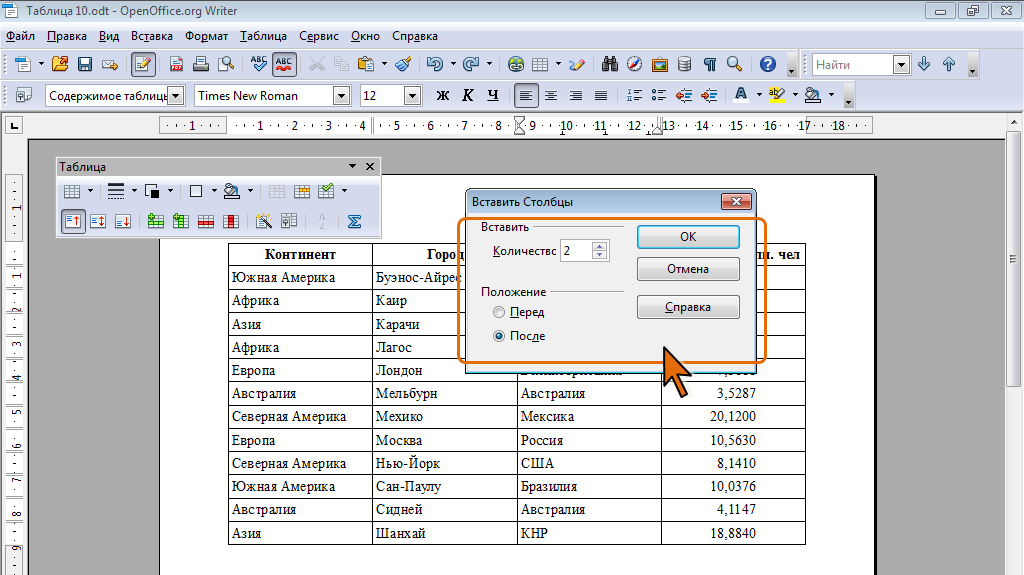Close the Вставить Столбцы dialog
This screenshot has width=1024, height=575.
(x=736, y=201)
